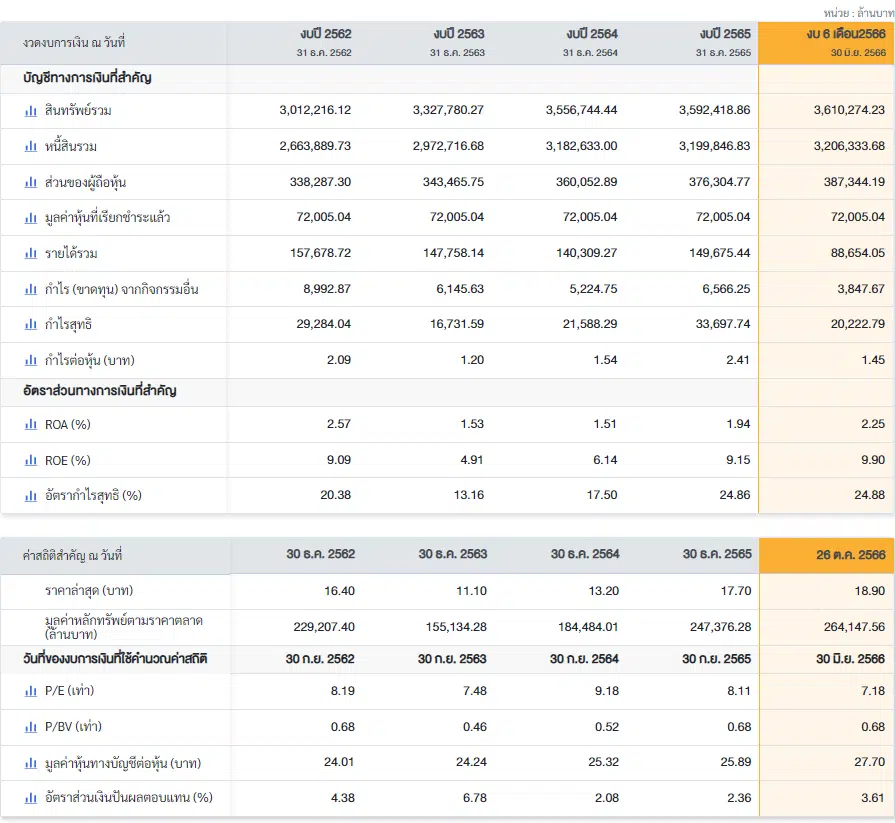The image size is (895, 823).
Task: Click chart icon for P/E (เท่า)
Action: tap(31, 691)
